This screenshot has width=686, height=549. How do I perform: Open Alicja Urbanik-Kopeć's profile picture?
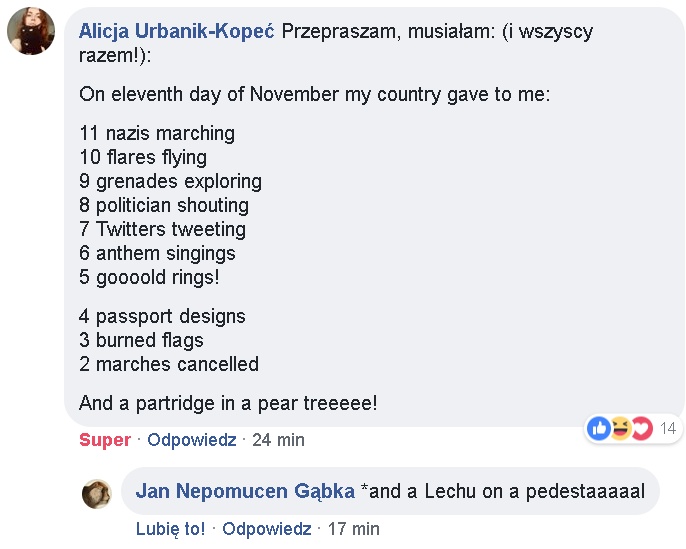(x=30, y=31)
